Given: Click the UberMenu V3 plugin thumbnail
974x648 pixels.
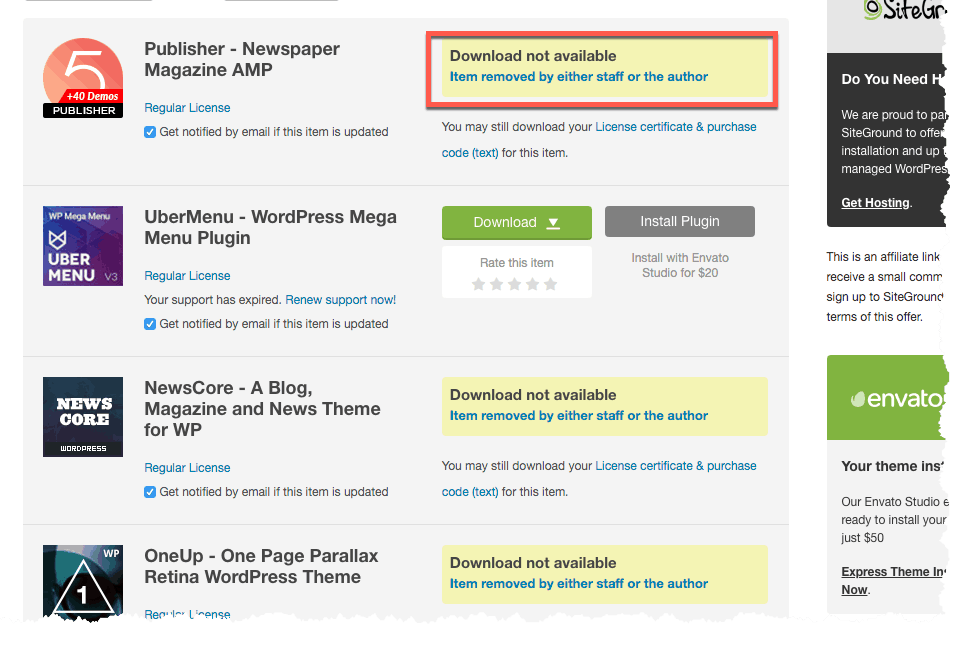Looking at the screenshot, I should pyautogui.click(x=83, y=246).
